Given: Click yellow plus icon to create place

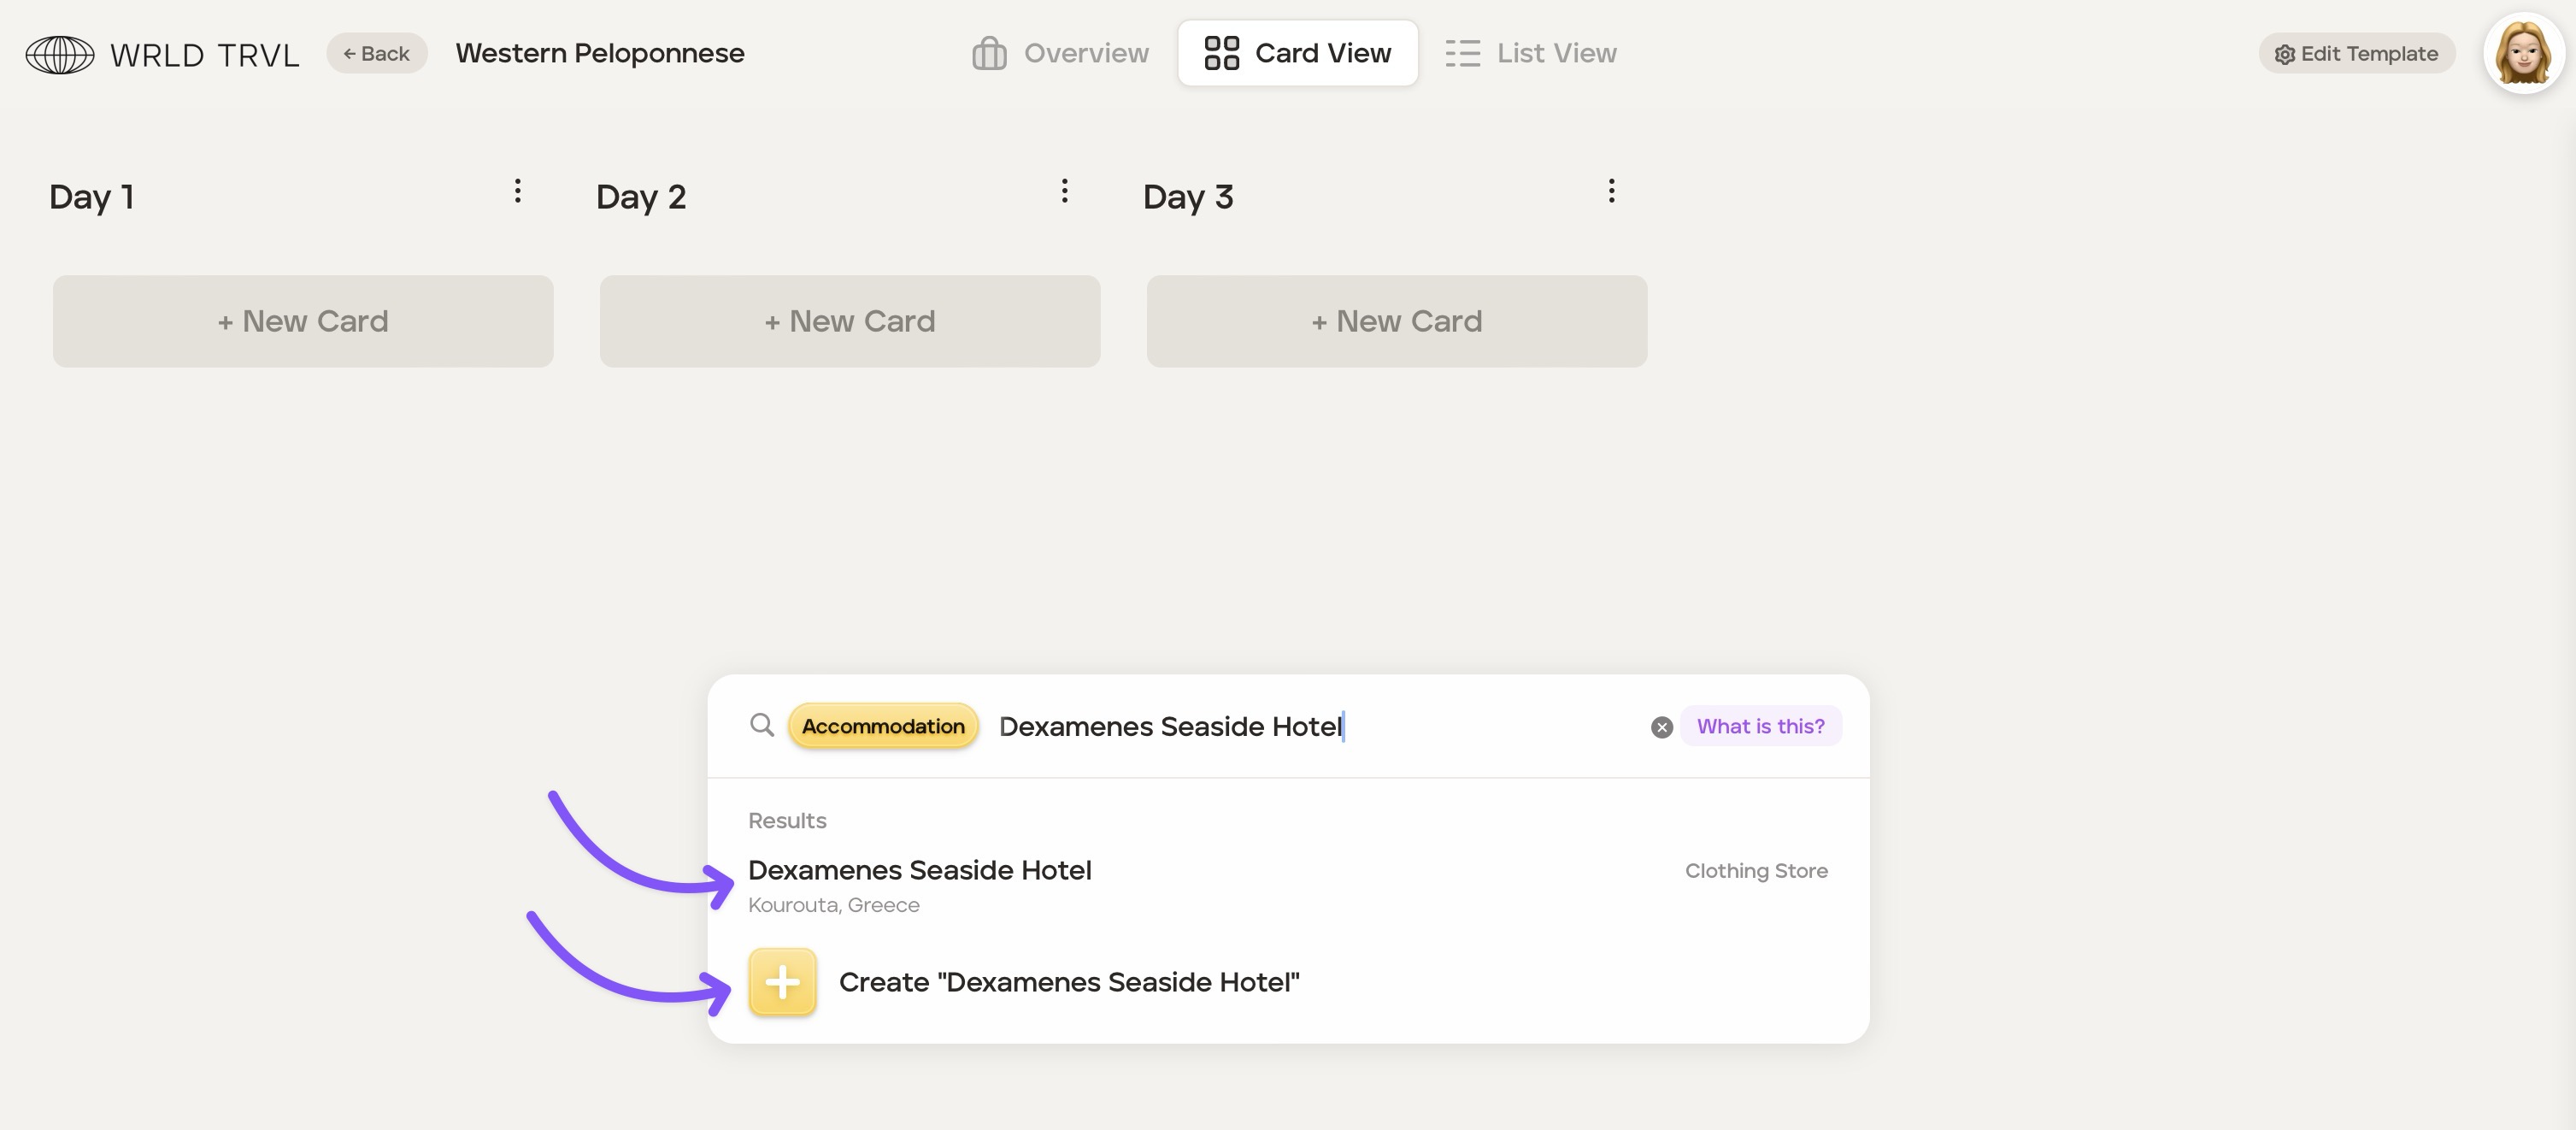Looking at the screenshot, I should coord(782,982).
